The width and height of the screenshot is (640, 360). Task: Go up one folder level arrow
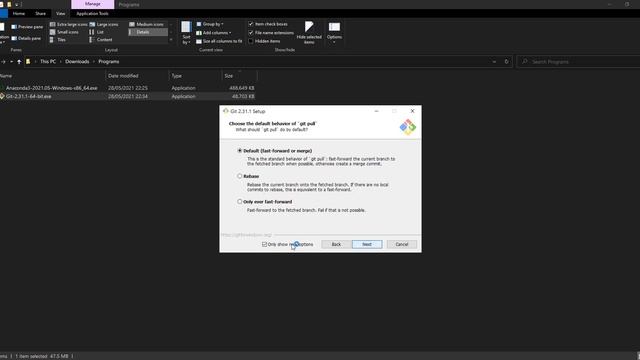pos(19,62)
